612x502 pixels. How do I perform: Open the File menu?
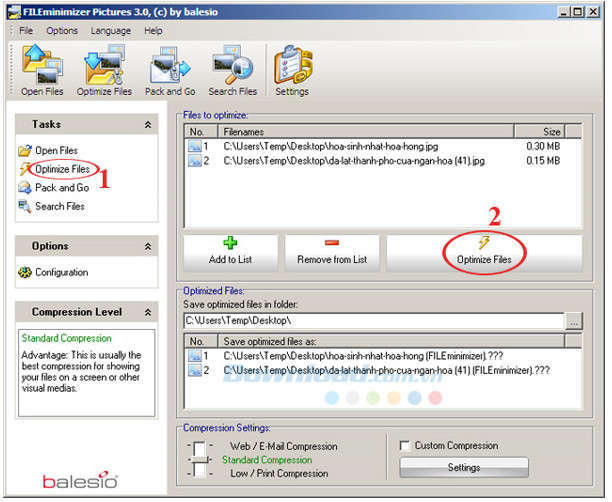tap(26, 30)
